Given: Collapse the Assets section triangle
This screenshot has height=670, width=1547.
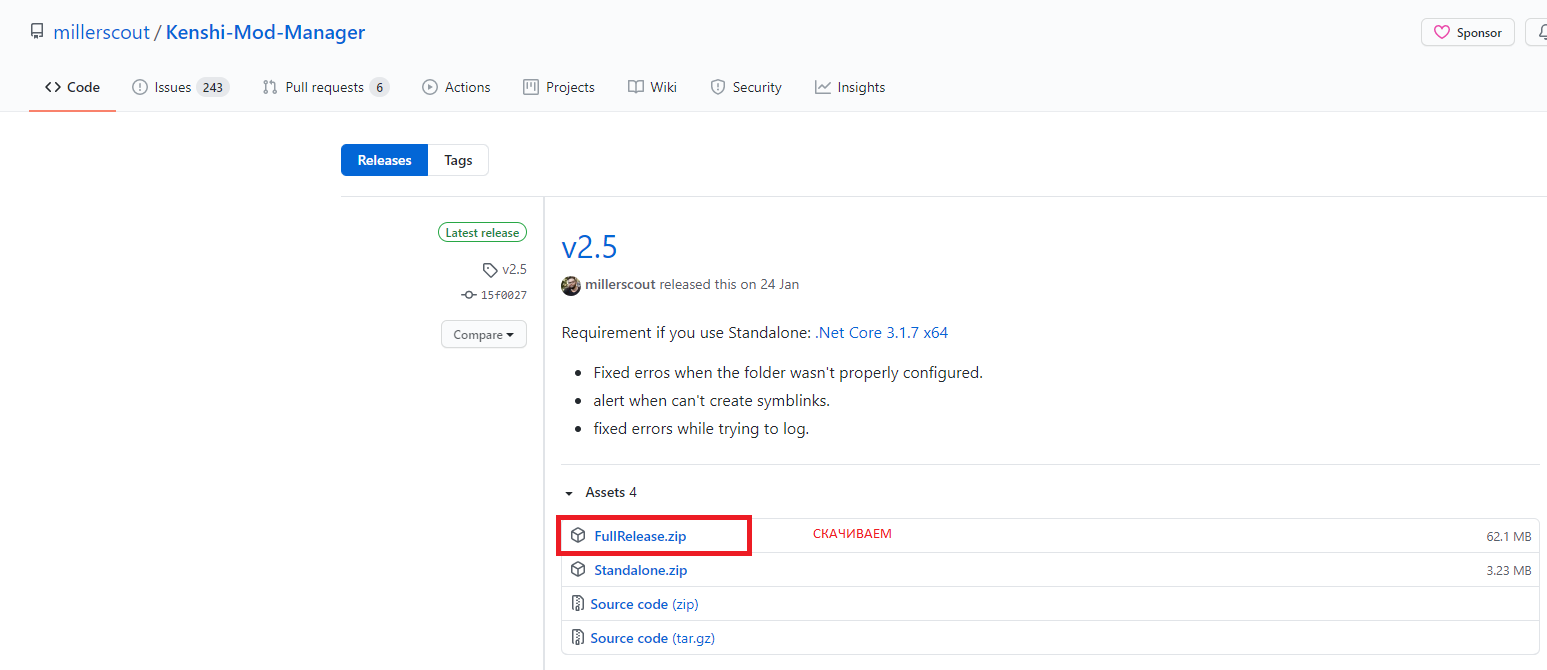Looking at the screenshot, I should [x=569, y=493].
